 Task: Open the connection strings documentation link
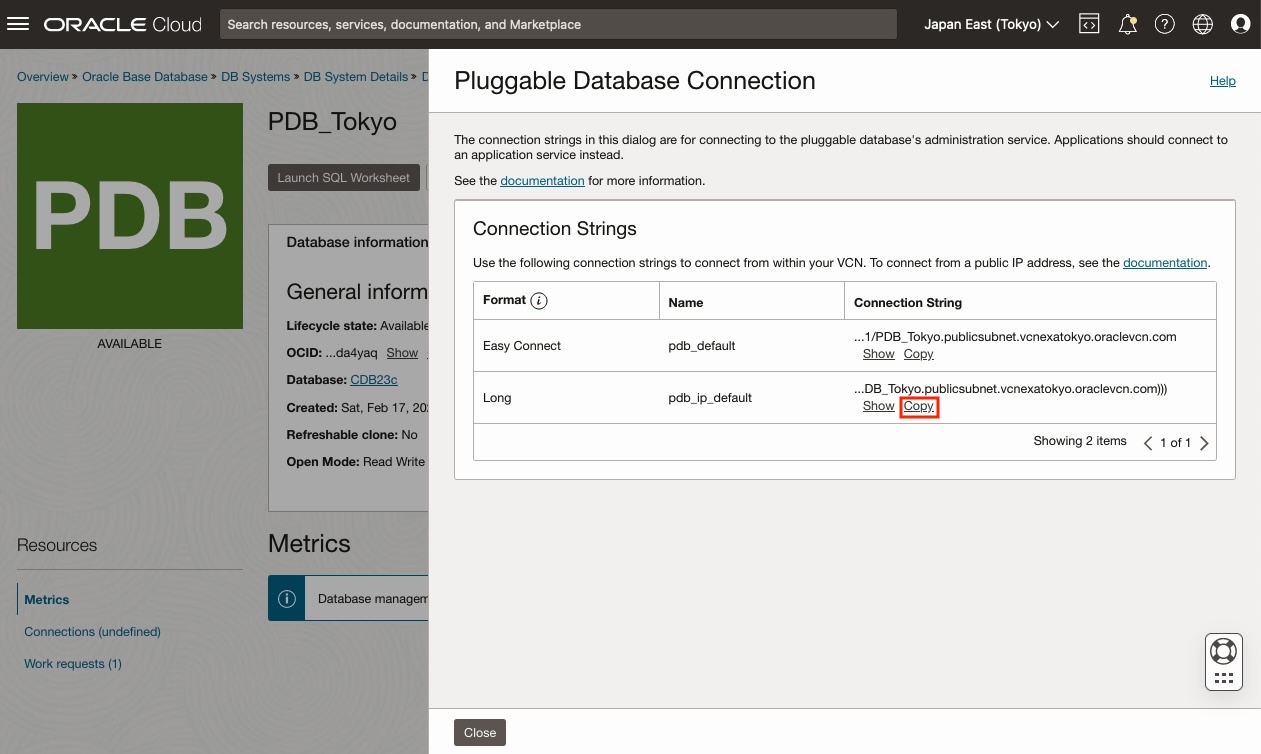point(1164,262)
